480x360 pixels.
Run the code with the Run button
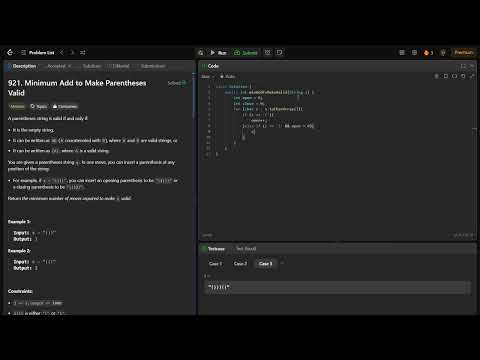coord(219,53)
